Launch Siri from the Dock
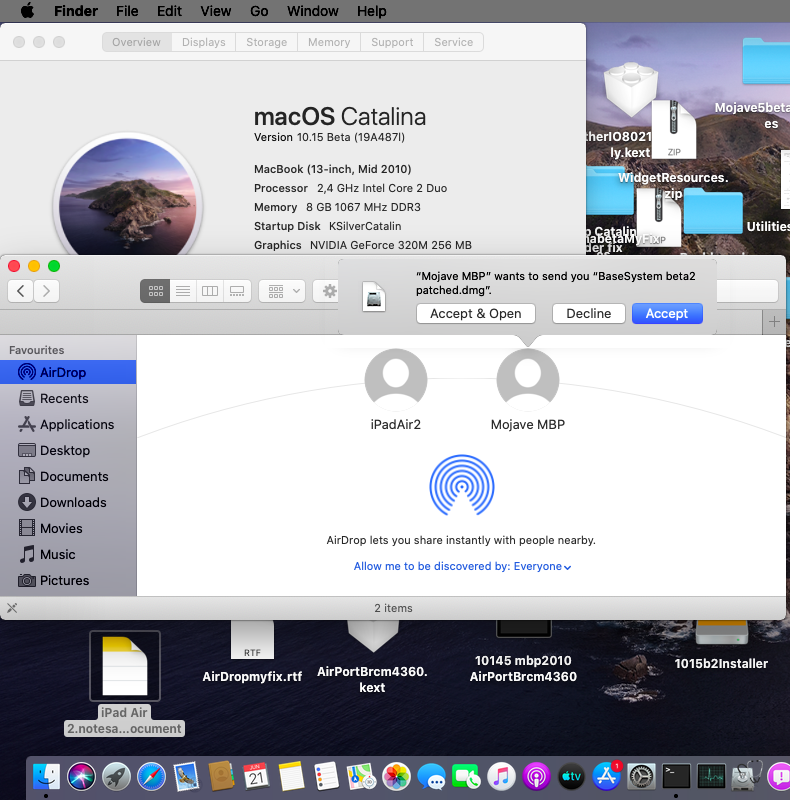Viewport: 790px width, 800px height. (x=81, y=777)
